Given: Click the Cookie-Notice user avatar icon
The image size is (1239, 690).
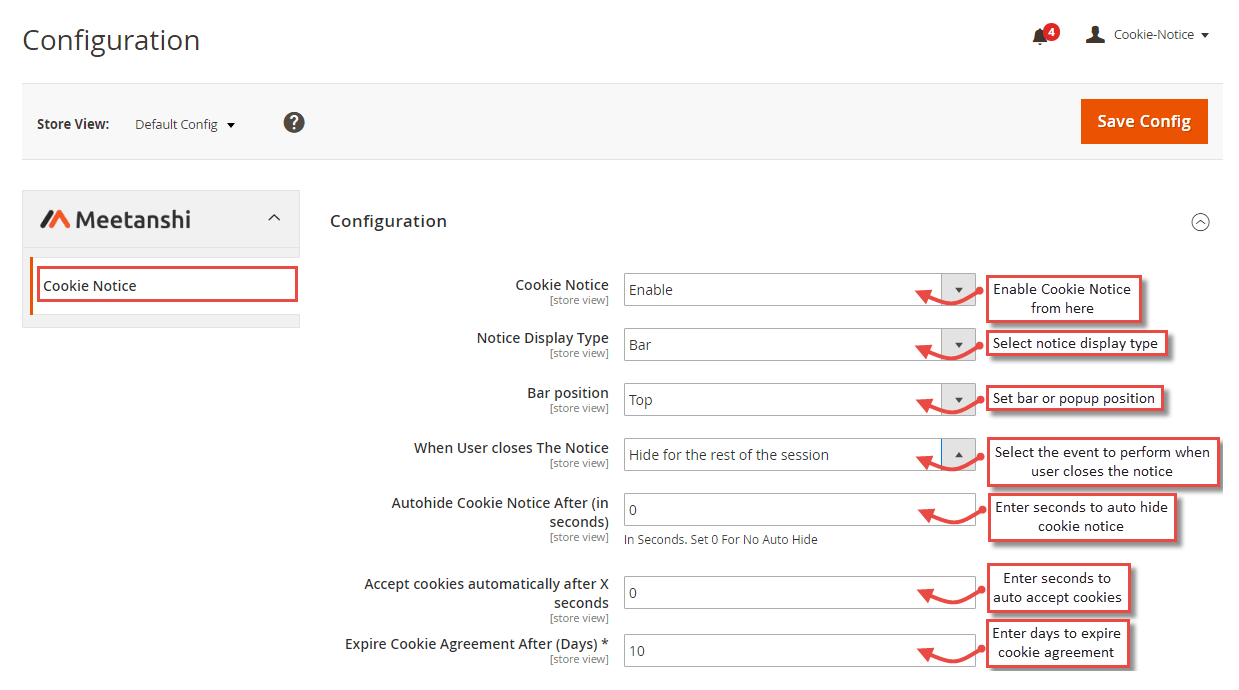Looking at the screenshot, I should [1096, 34].
